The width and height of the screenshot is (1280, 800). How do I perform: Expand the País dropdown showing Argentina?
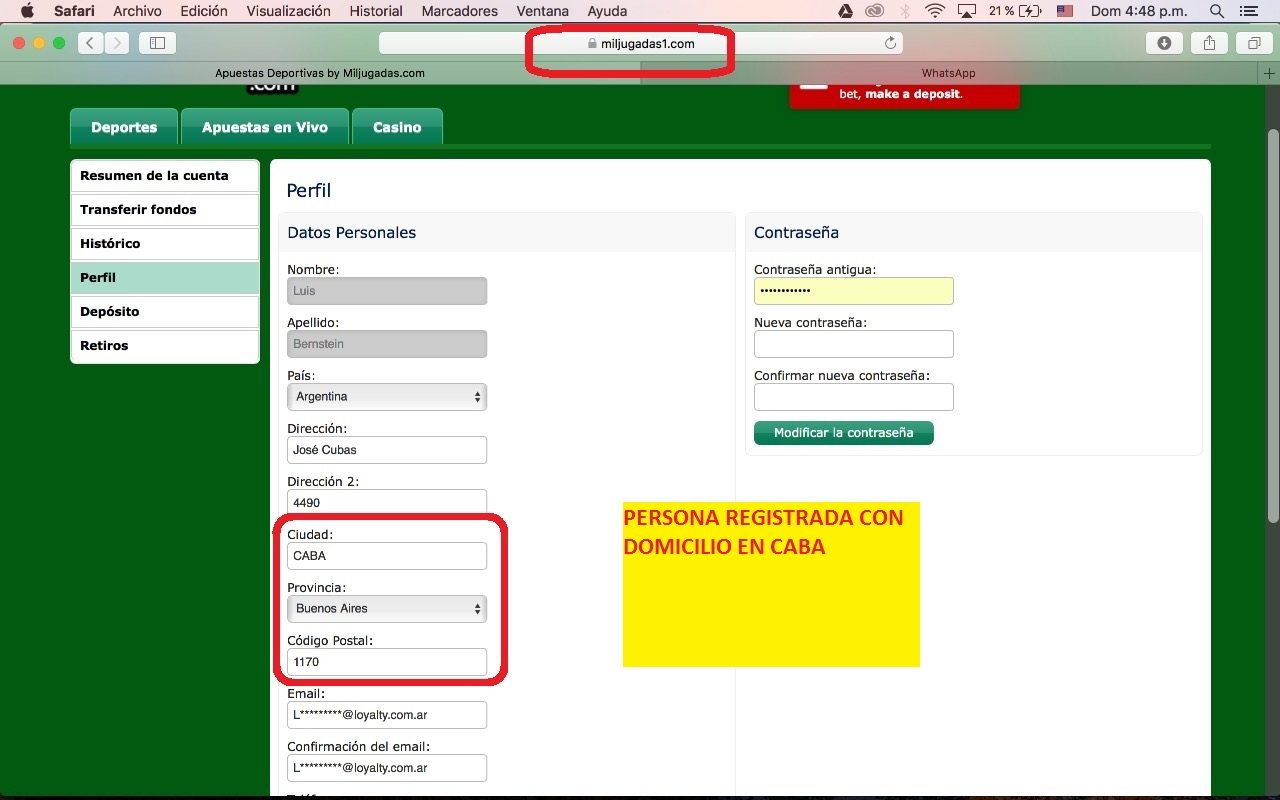[x=386, y=397]
